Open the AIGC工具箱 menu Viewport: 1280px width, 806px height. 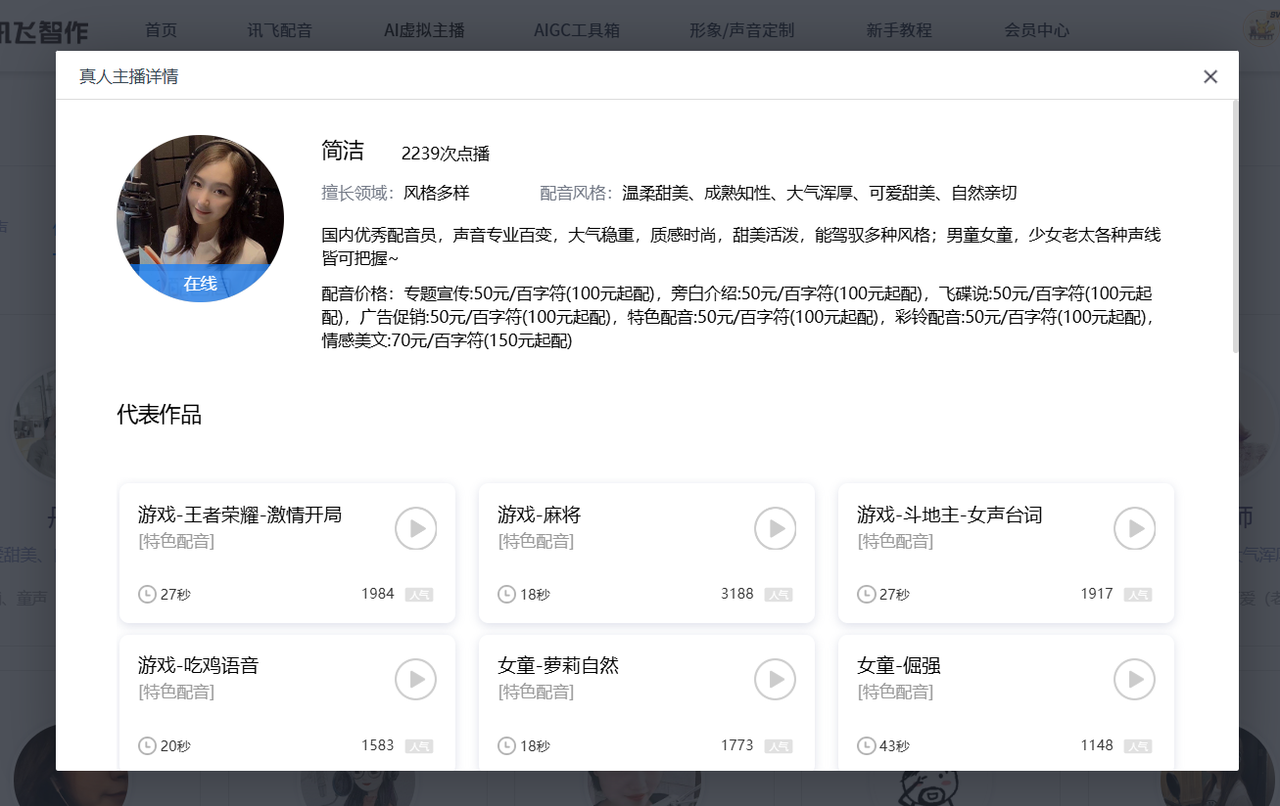pos(577,30)
